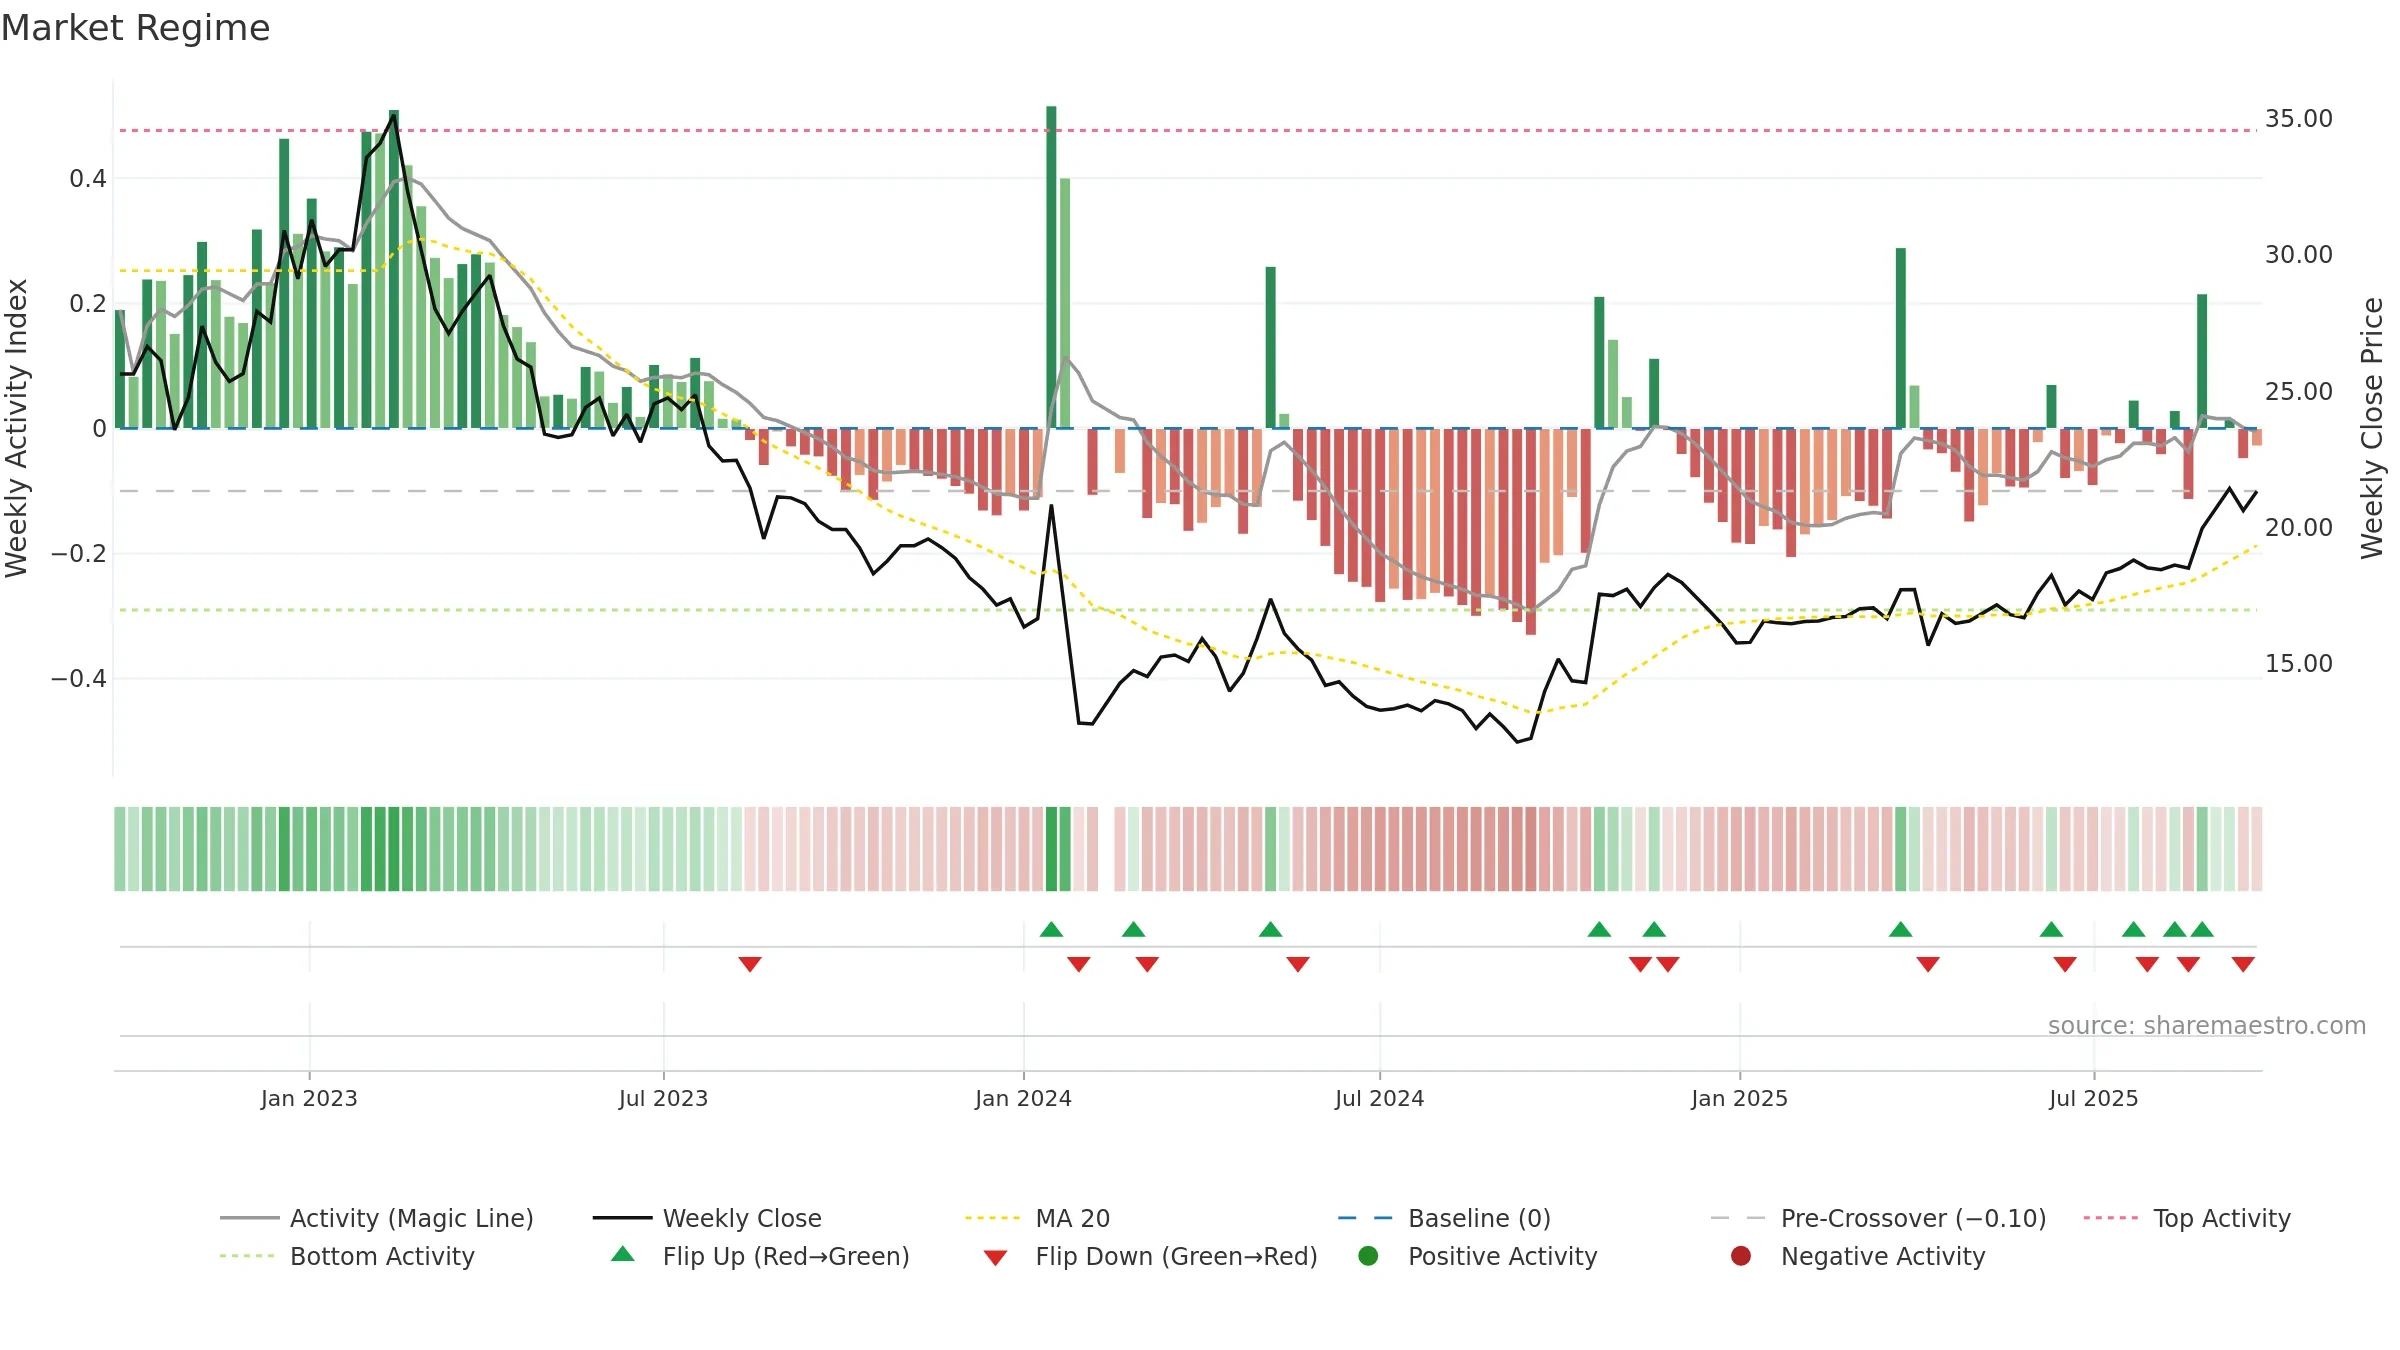Screen dimensions: 2400x1350
Task: Click the 25.00 price axis value
Action: tap(2298, 392)
